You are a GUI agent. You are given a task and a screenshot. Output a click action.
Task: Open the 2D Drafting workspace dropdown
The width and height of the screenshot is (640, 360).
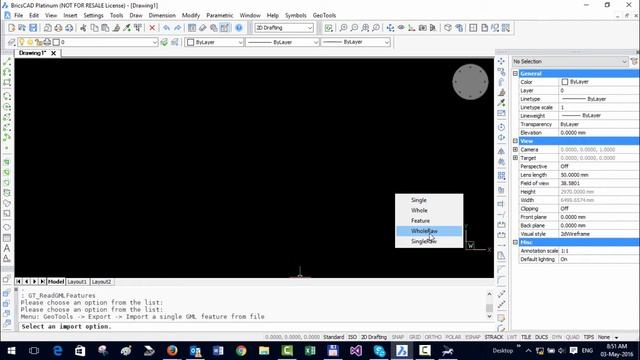click(284, 28)
